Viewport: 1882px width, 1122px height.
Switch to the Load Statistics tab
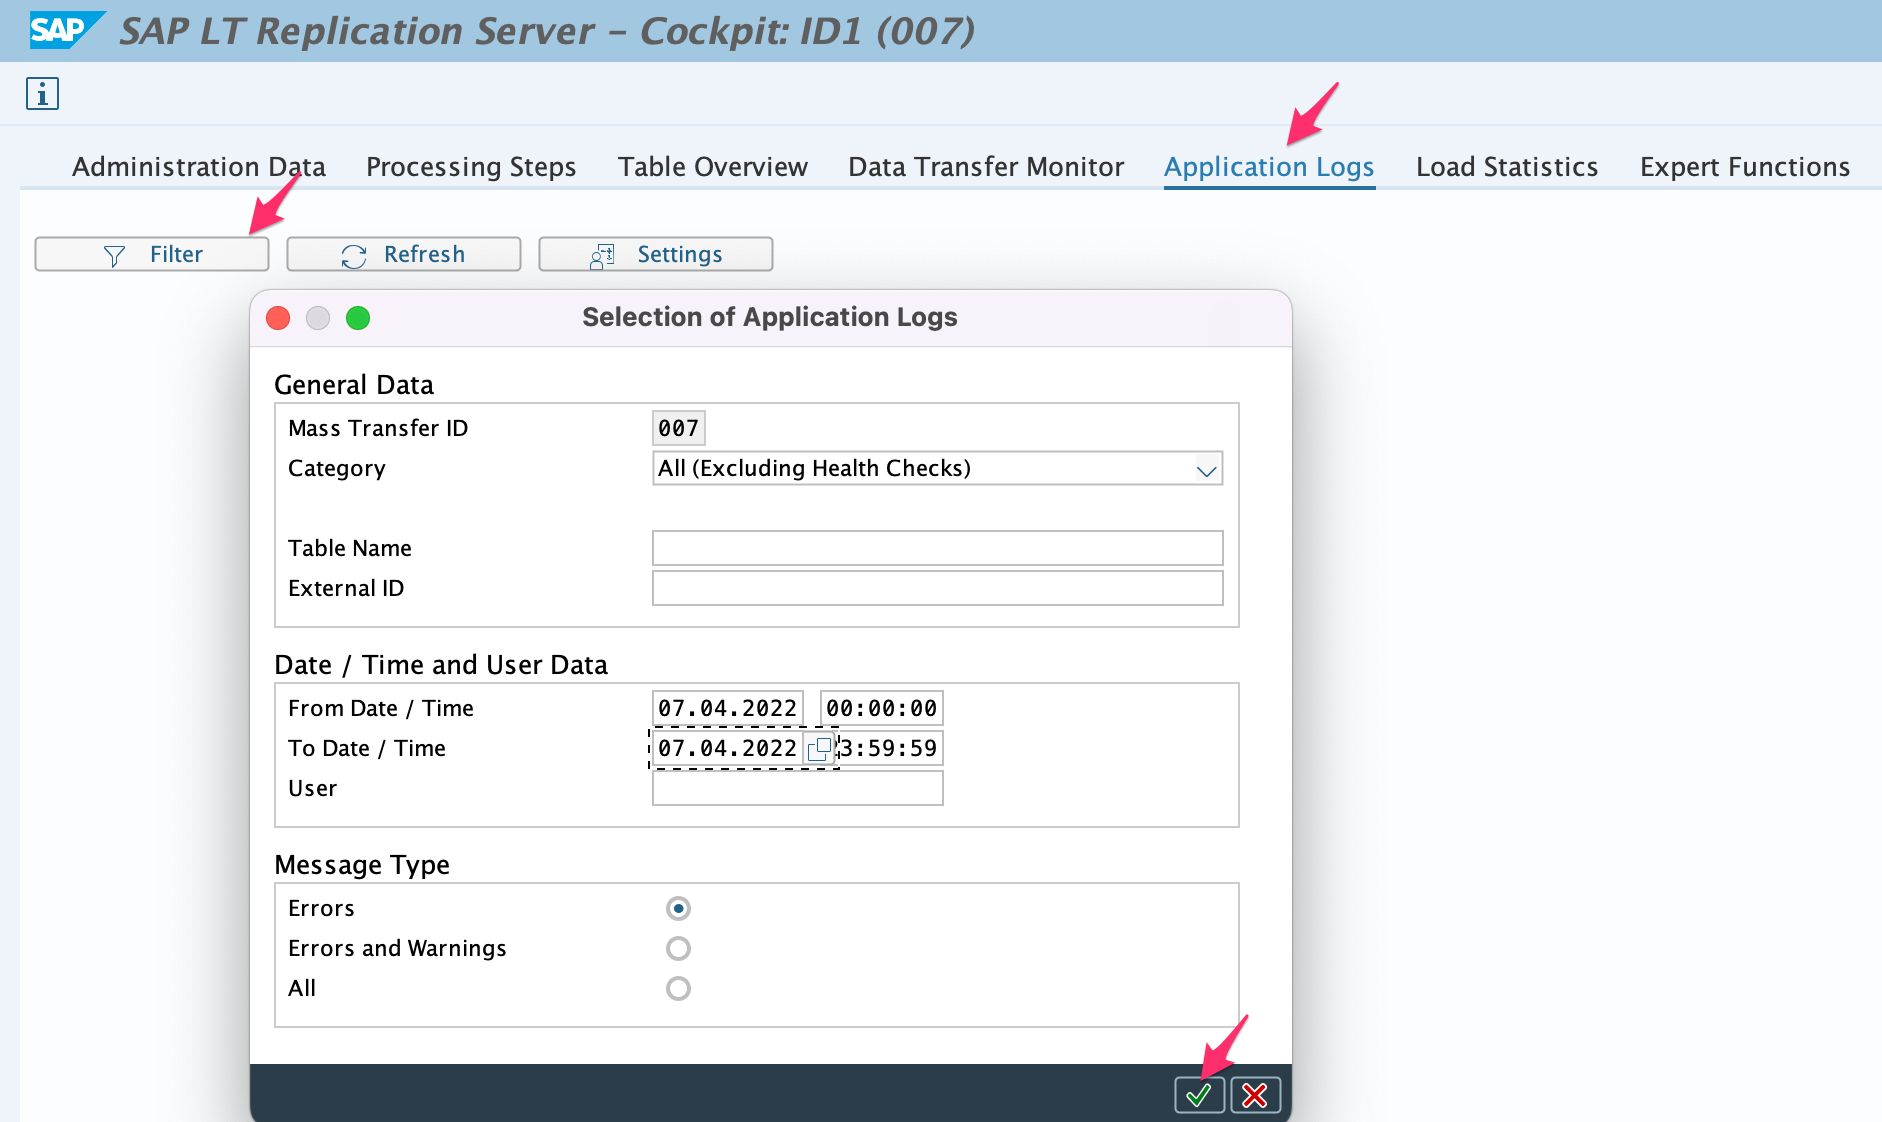click(1506, 167)
